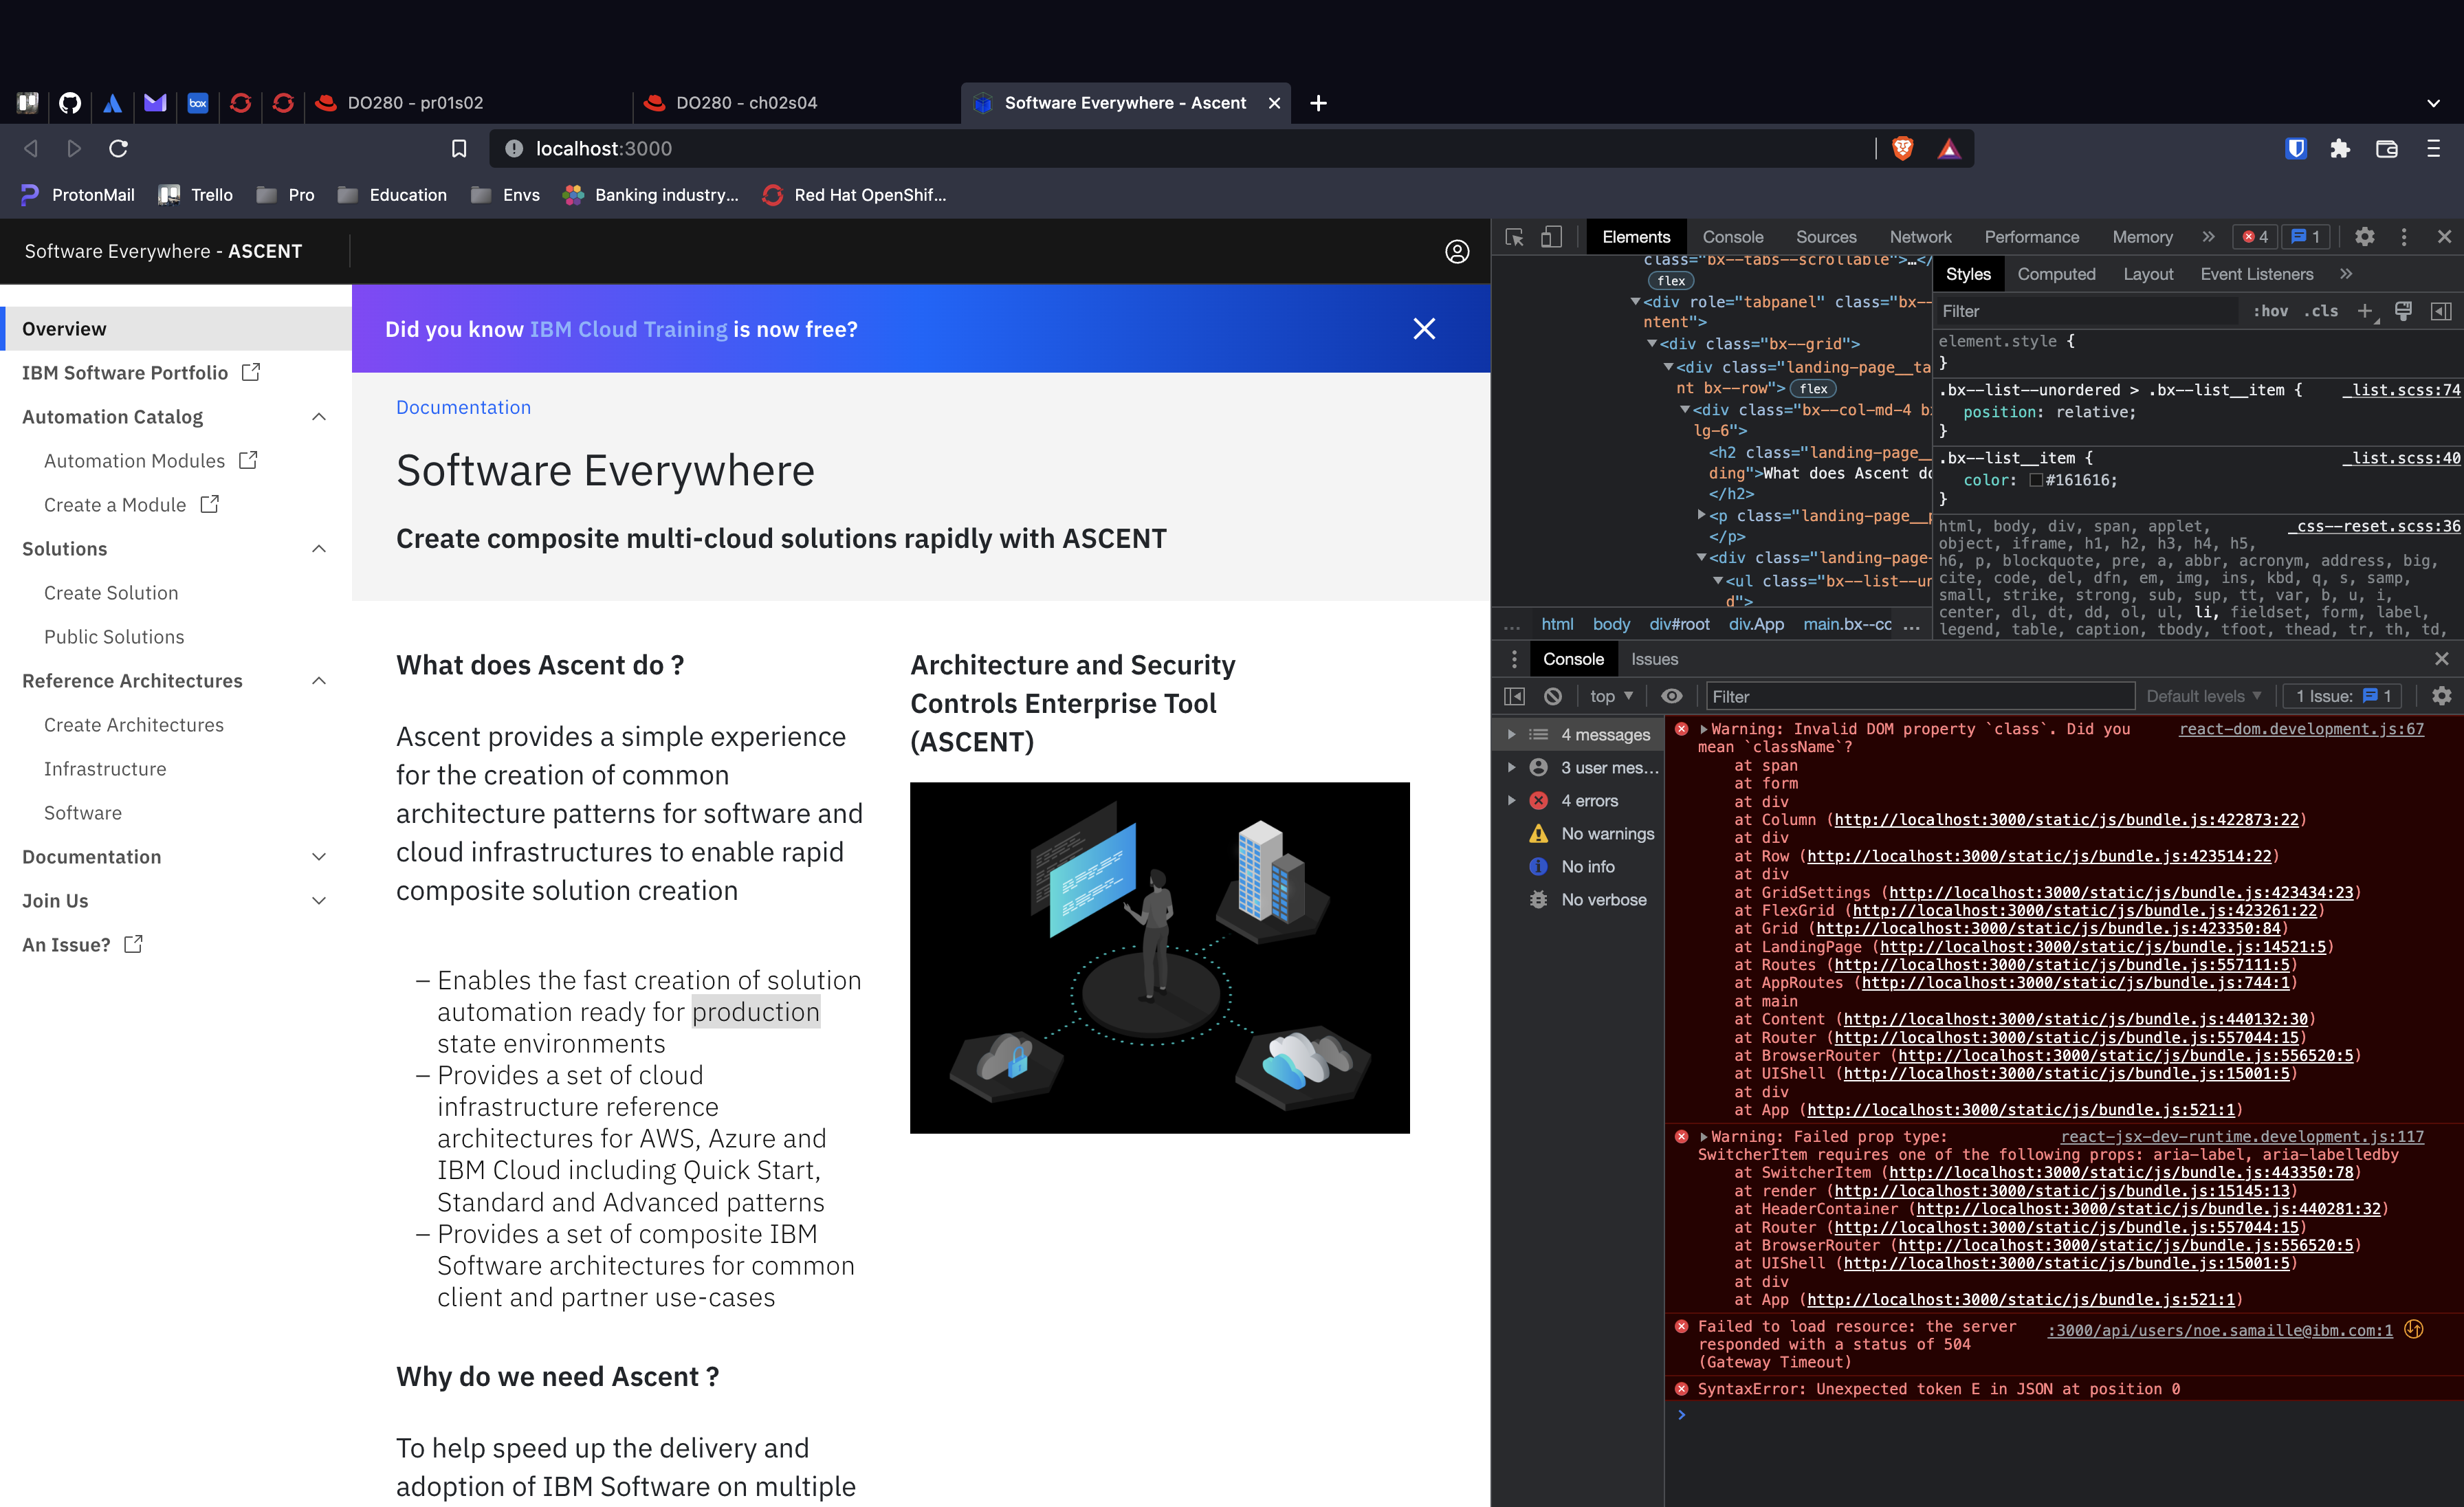Click the new style rule plus icon
Viewport: 2464px width, 1507px height.
[2366, 311]
